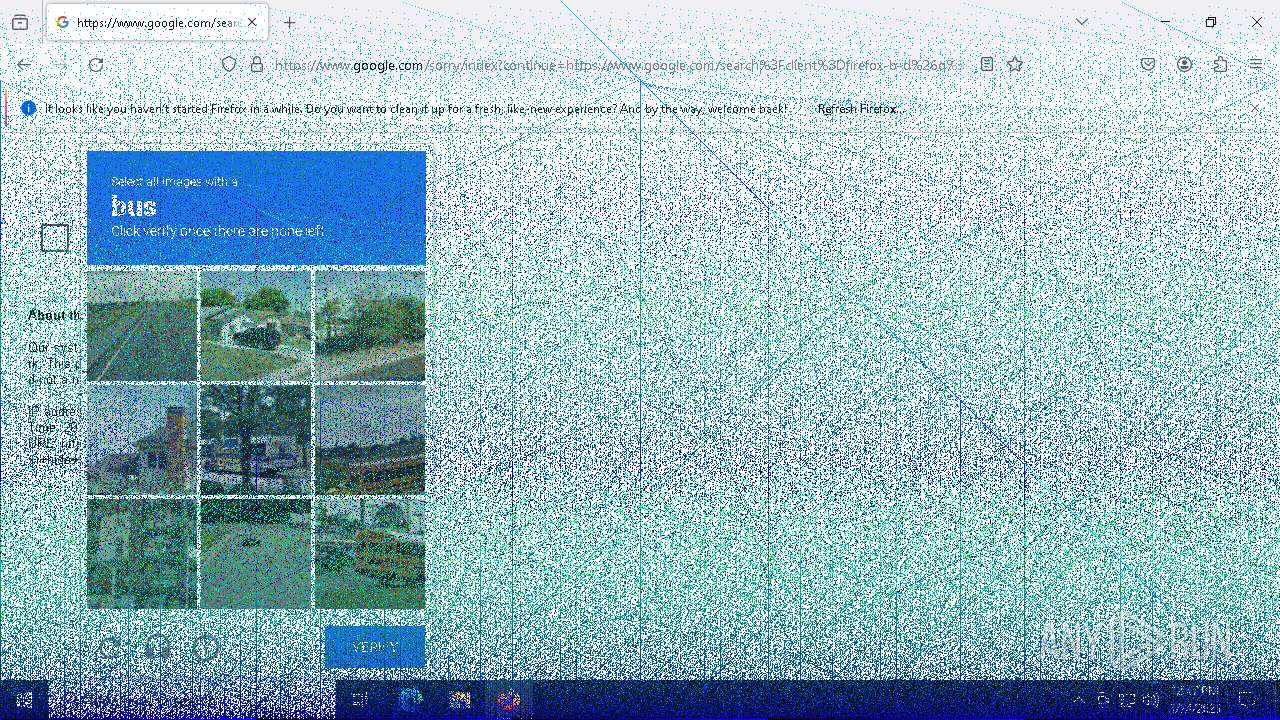Screen dimensions: 1280x720
Task: Open the Save to Pocket icon
Action: tap(1148, 64)
